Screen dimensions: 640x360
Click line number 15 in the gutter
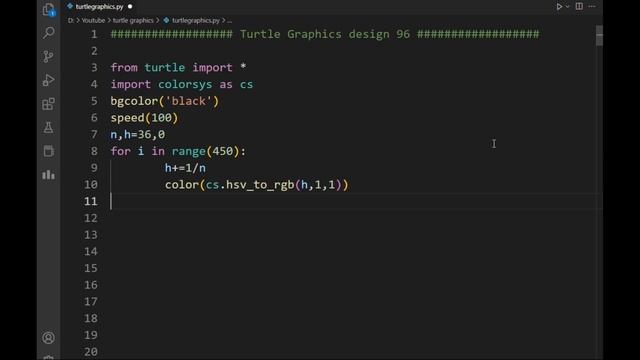[x=91, y=269]
